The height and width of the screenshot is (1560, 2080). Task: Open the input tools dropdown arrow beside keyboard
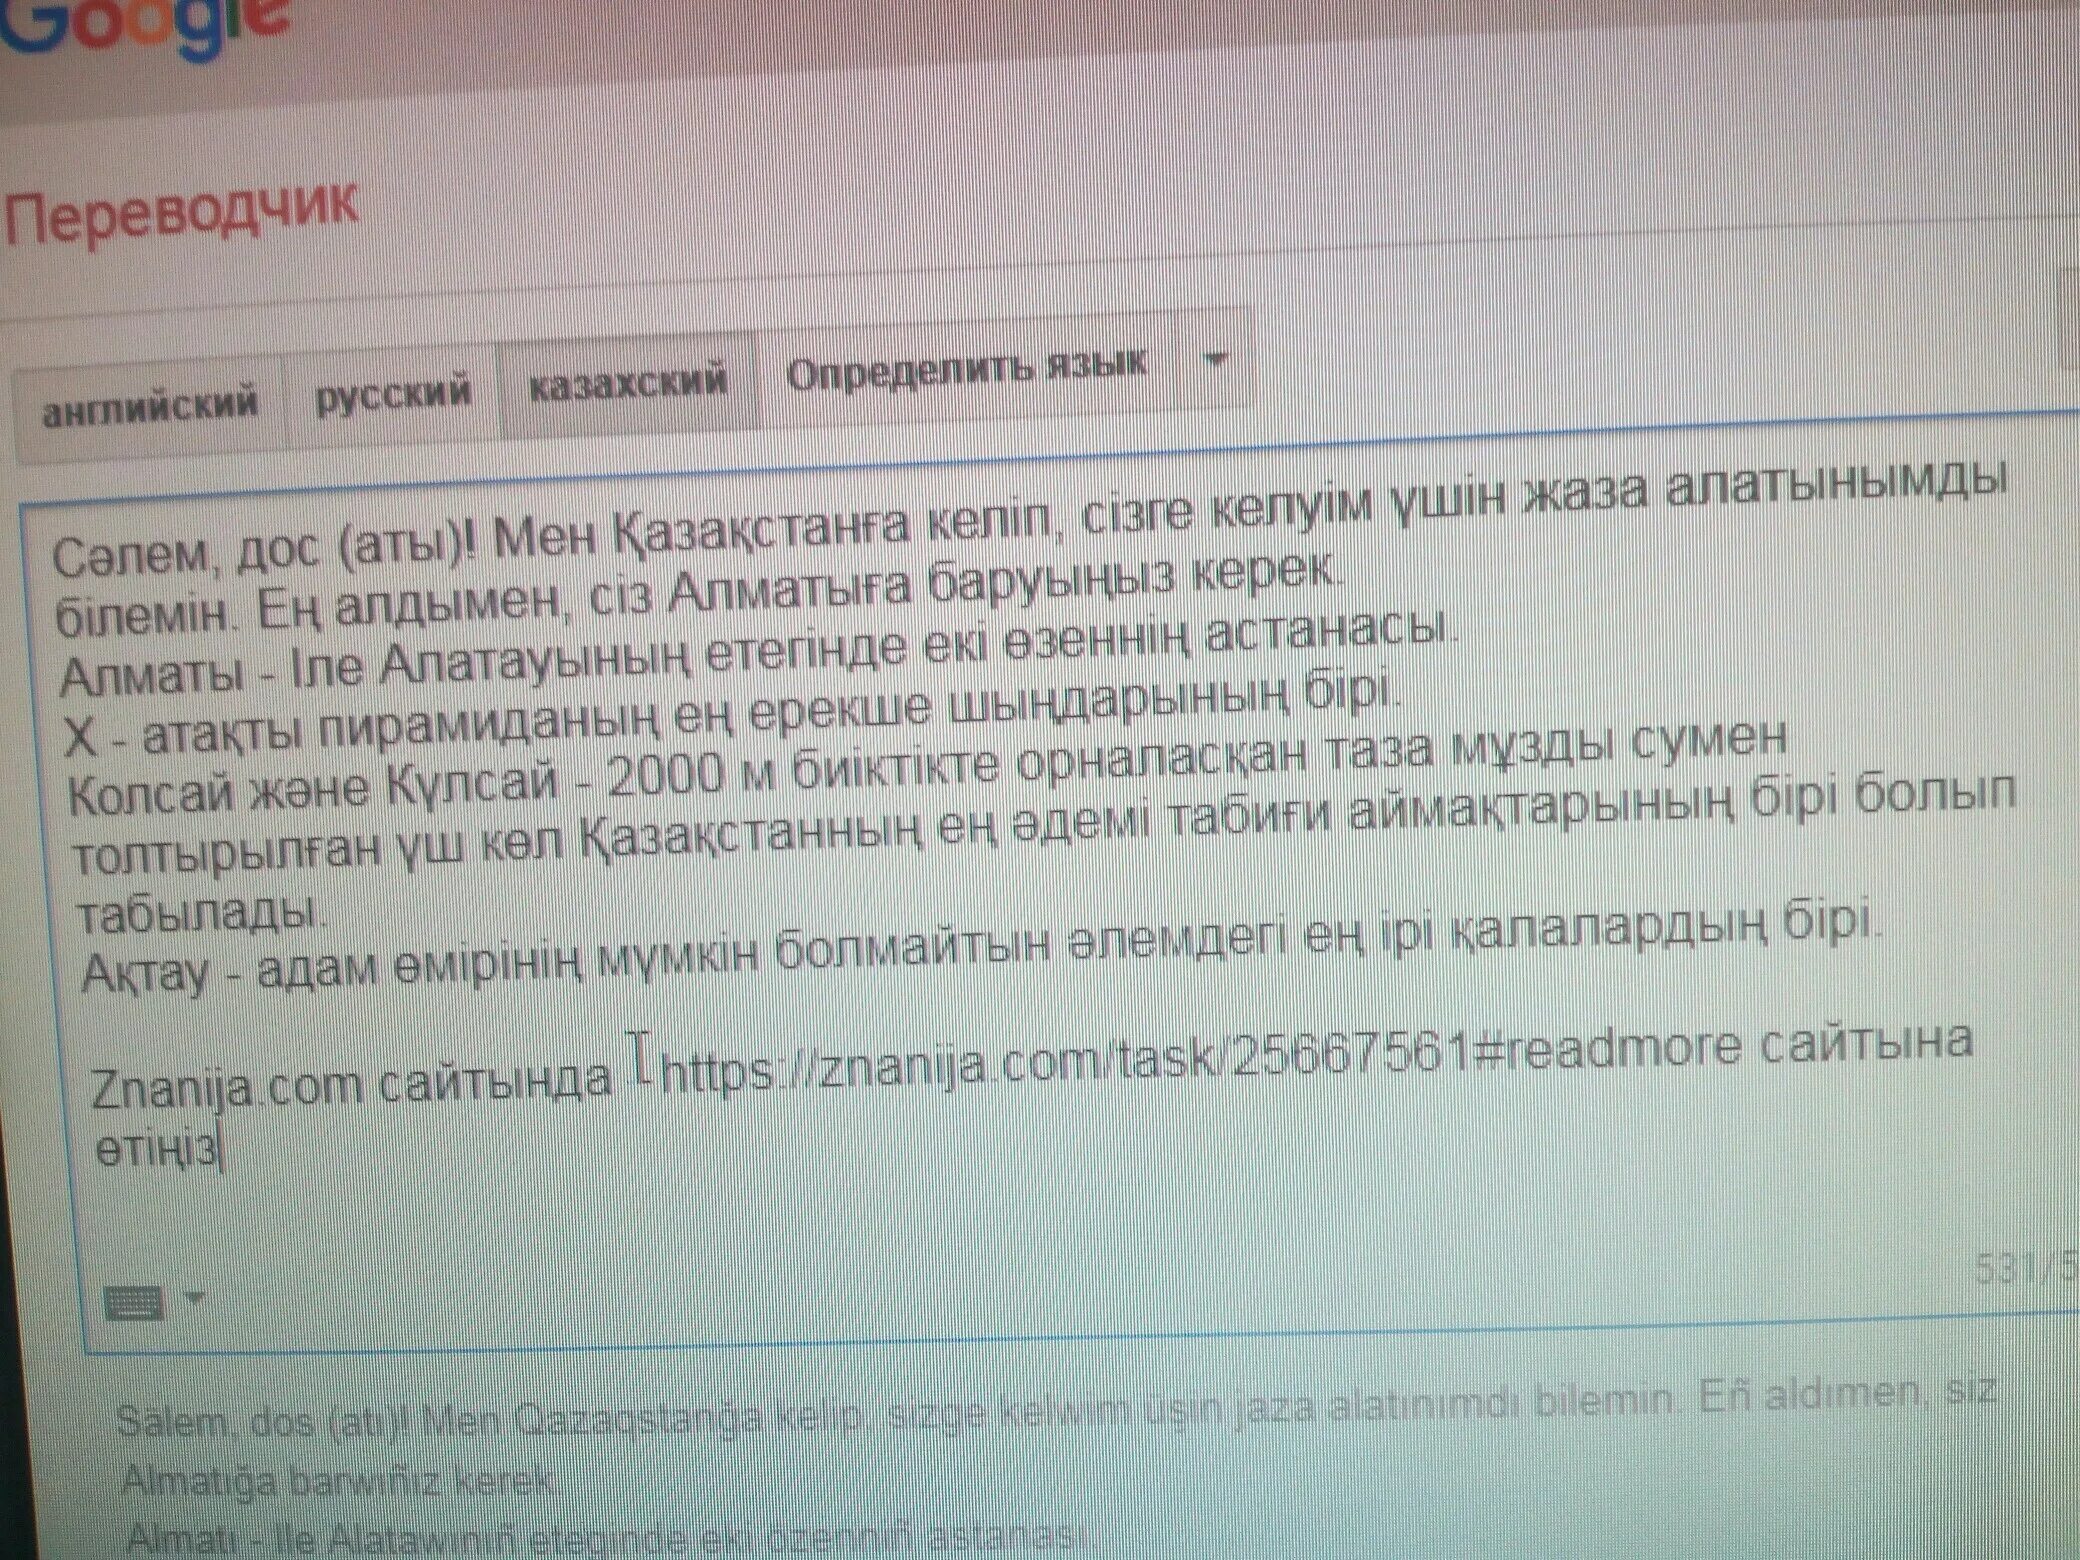[194, 1299]
